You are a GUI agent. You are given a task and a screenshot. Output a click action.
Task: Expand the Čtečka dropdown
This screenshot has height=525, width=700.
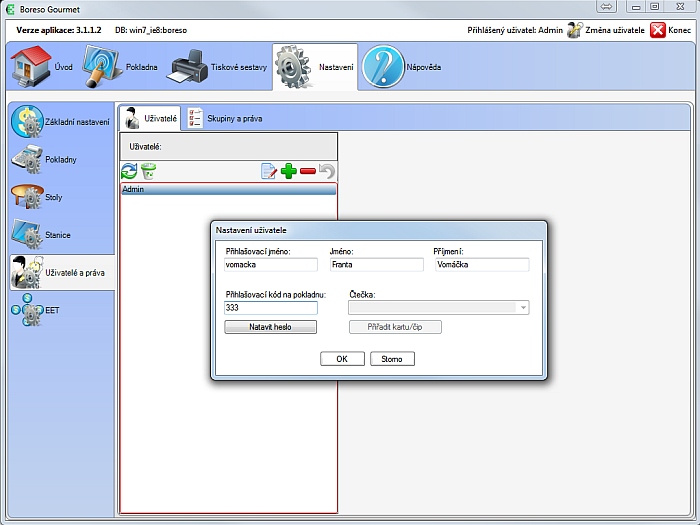click(x=523, y=308)
